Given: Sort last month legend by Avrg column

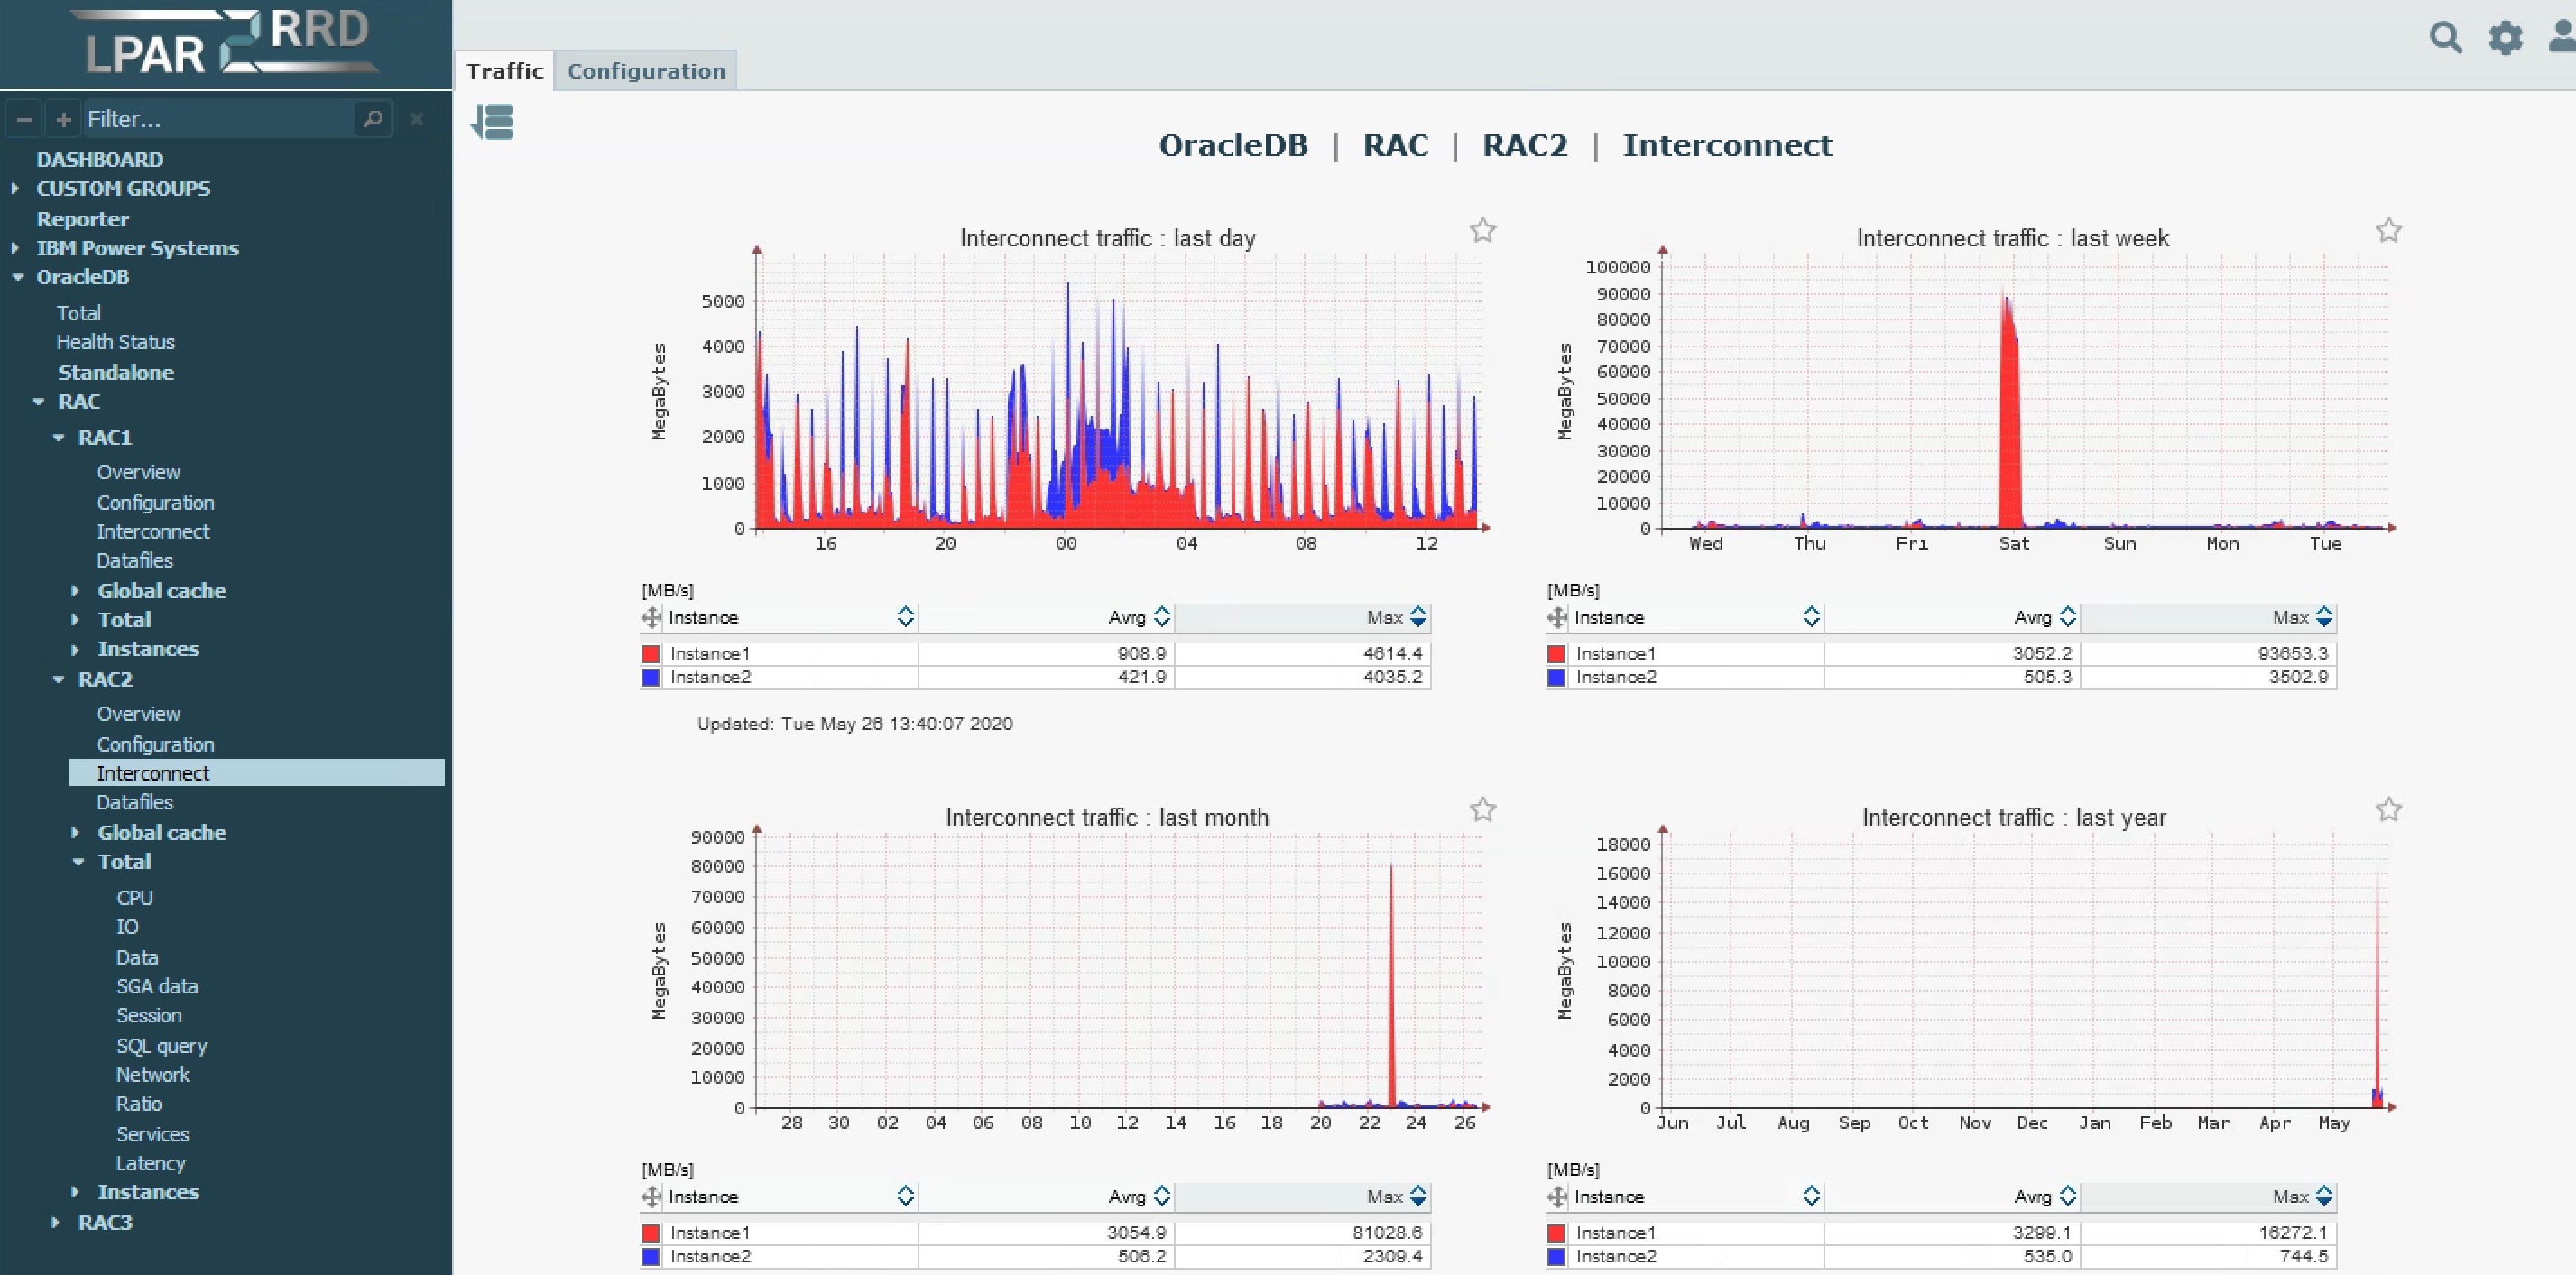Looking at the screenshot, I should (x=1161, y=1196).
